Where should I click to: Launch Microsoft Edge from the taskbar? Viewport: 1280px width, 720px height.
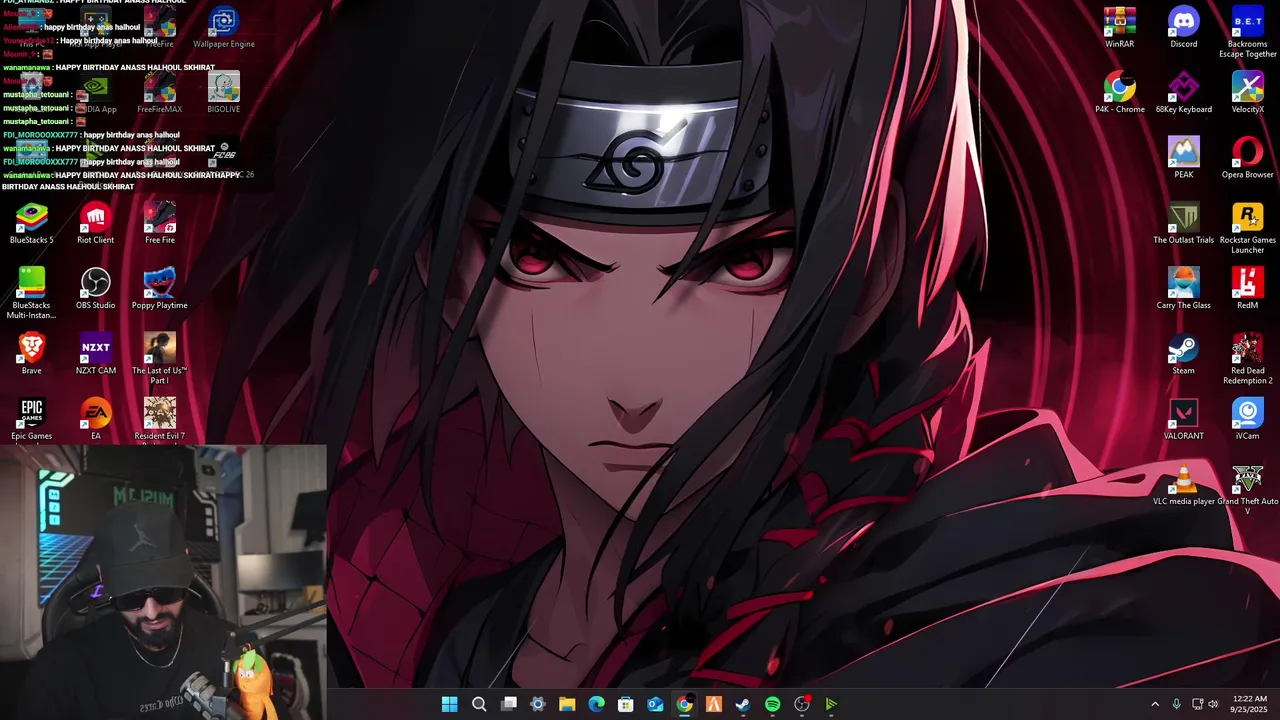click(x=596, y=704)
